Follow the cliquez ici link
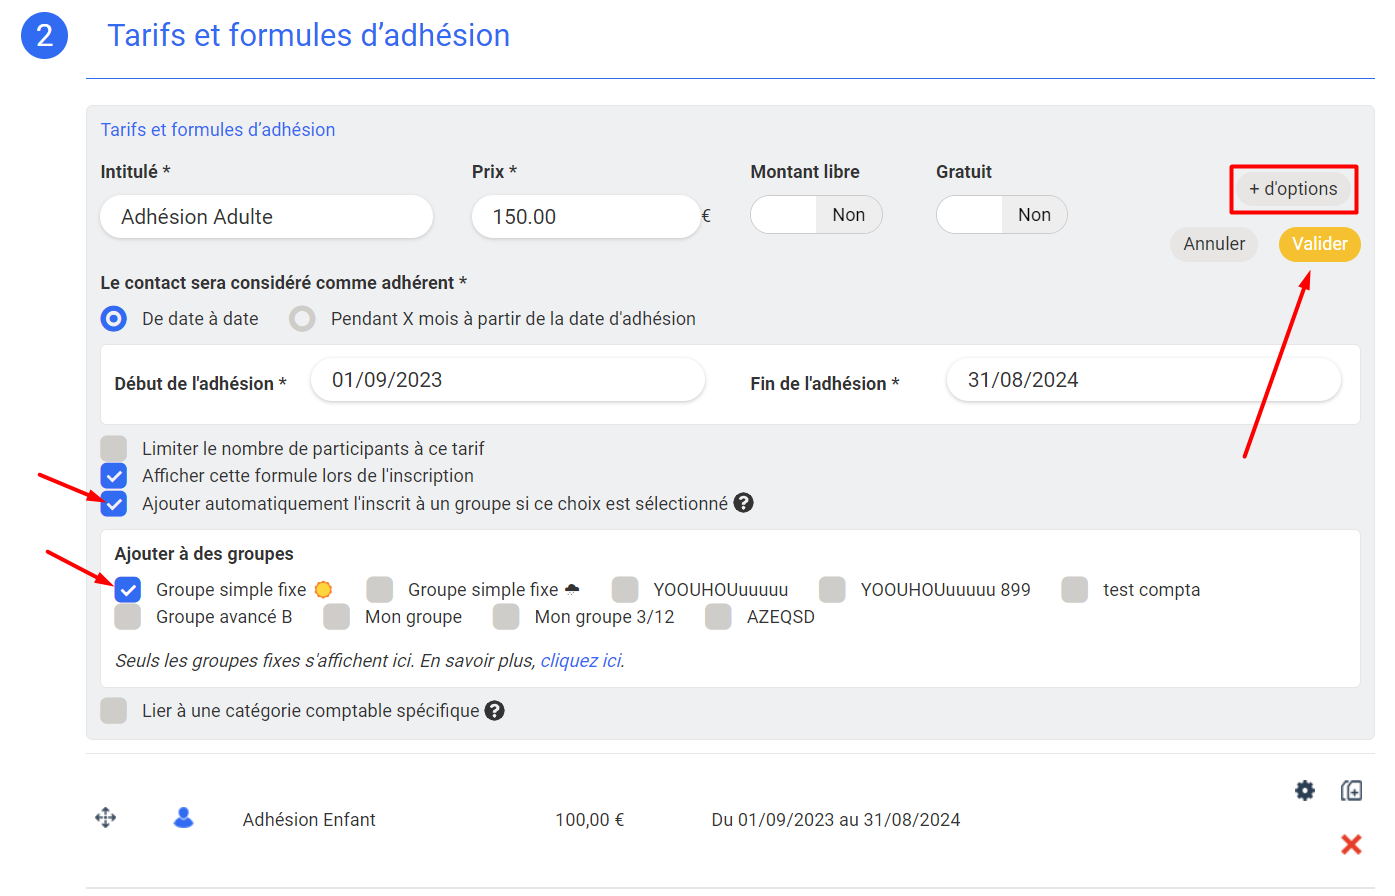Screen dimensions: 1395x896 (x=581, y=661)
